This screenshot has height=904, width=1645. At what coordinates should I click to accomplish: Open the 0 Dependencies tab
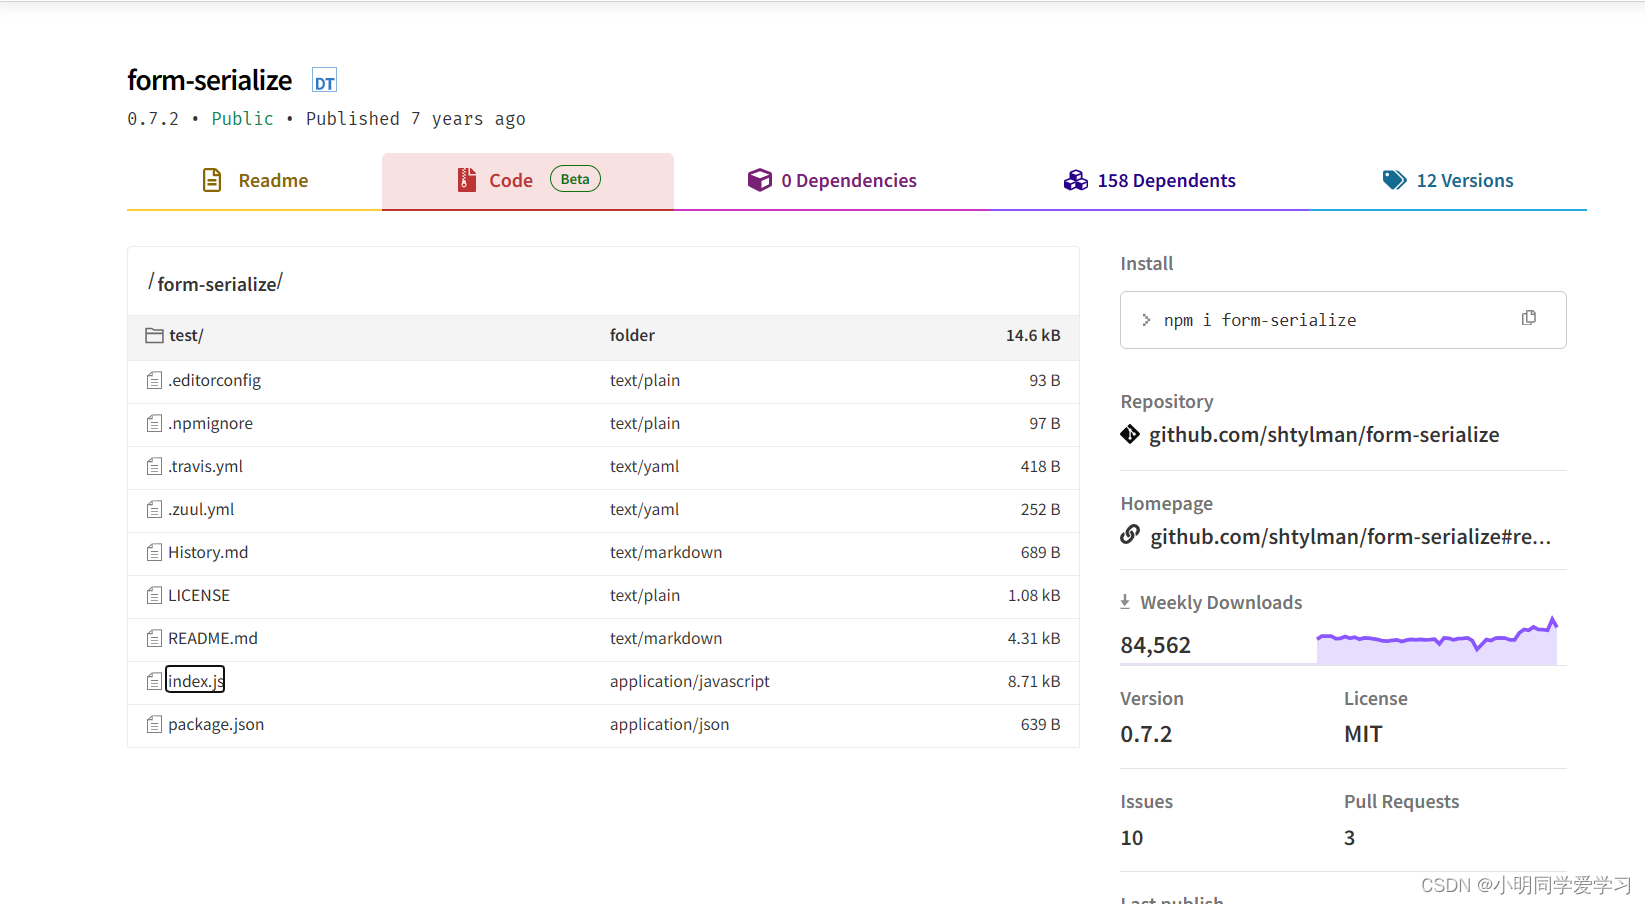pyautogui.click(x=832, y=181)
